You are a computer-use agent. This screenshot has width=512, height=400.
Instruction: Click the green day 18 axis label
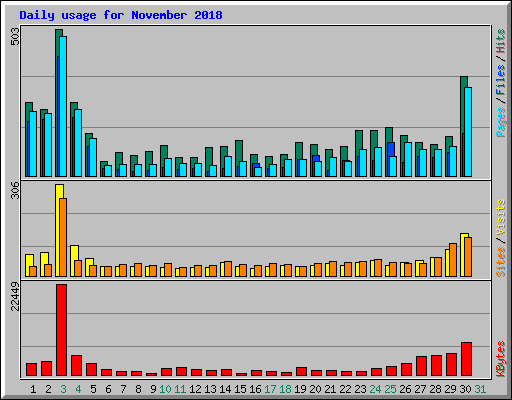click(x=285, y=389)
